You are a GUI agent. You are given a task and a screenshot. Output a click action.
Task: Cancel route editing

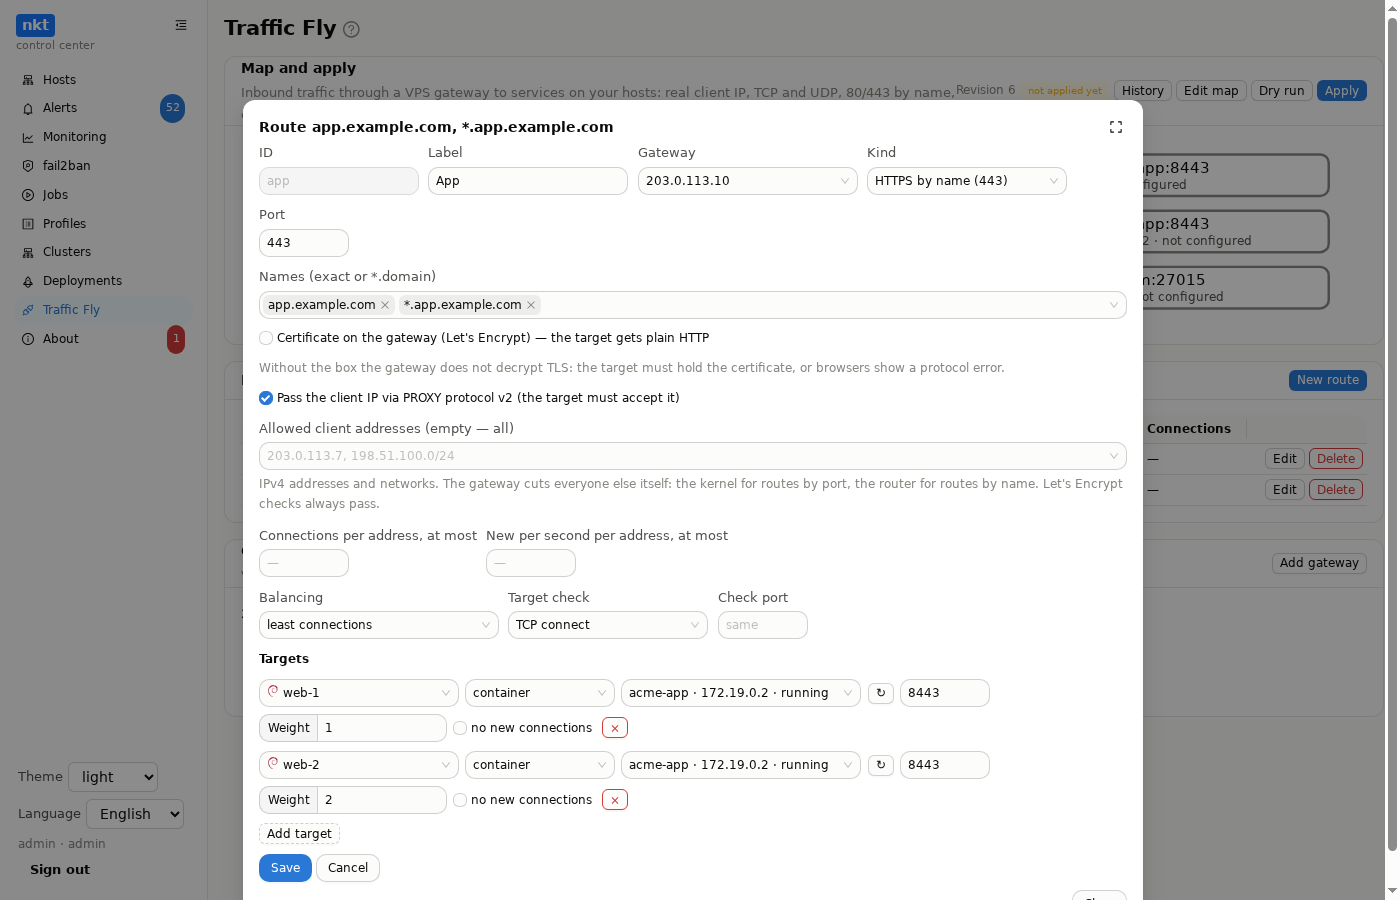pyautogui.click(x=348, y=868)
